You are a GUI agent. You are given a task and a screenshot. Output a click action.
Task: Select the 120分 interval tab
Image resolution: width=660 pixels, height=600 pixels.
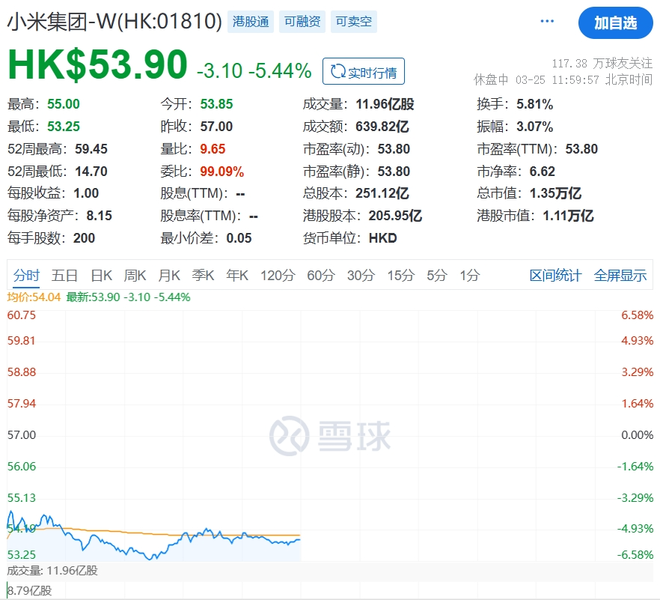277,275
